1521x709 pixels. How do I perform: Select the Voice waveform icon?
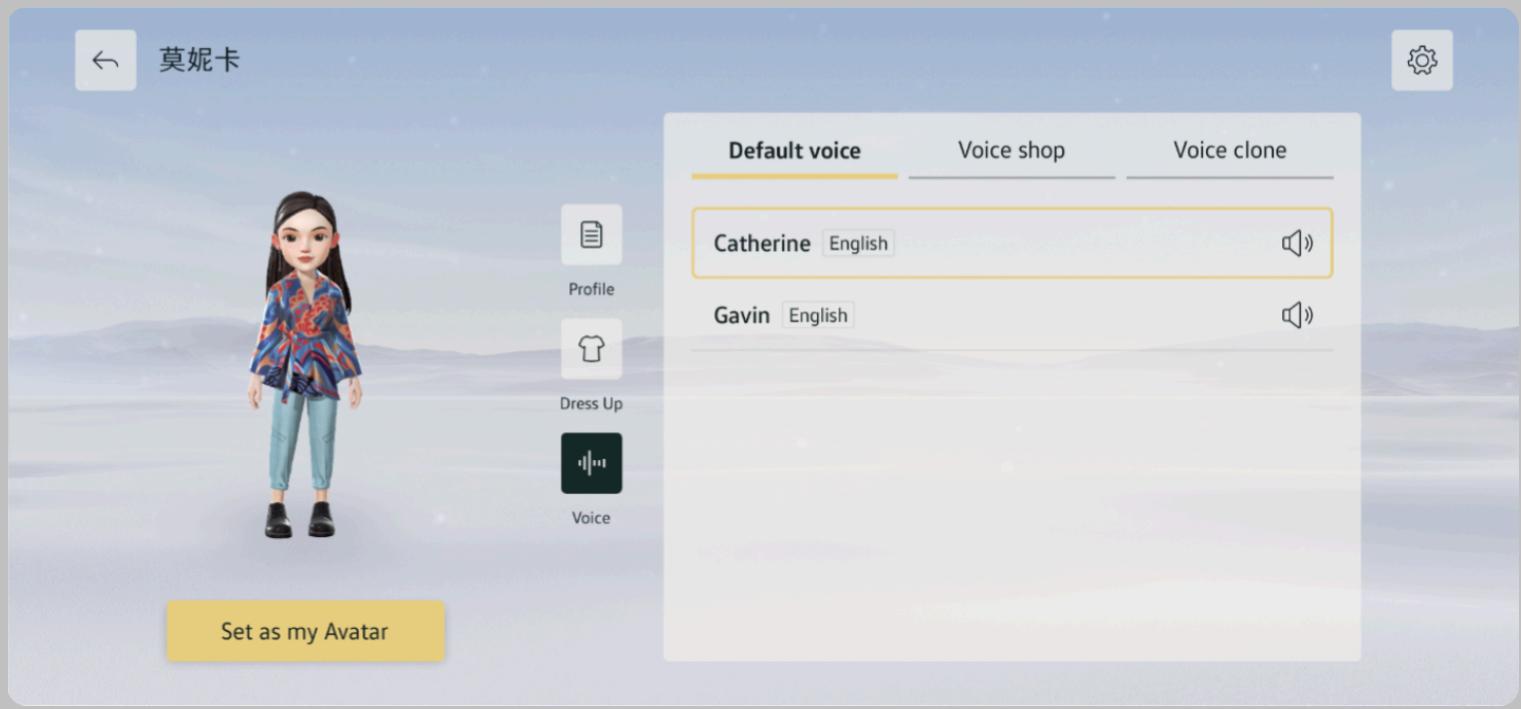[591, 463]
